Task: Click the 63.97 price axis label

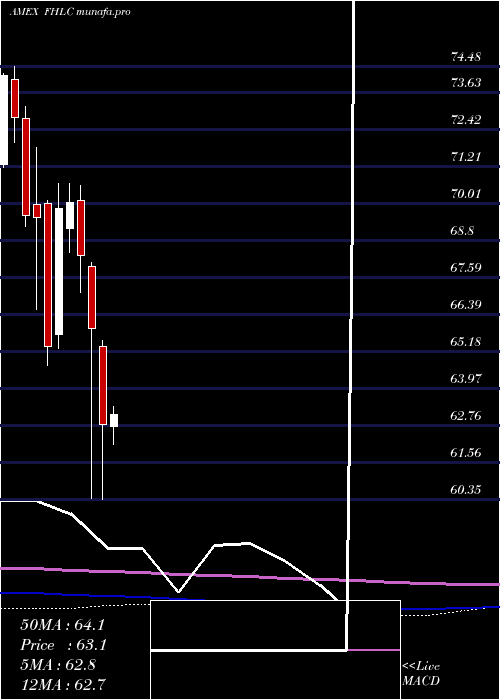Action: point(466,379)
